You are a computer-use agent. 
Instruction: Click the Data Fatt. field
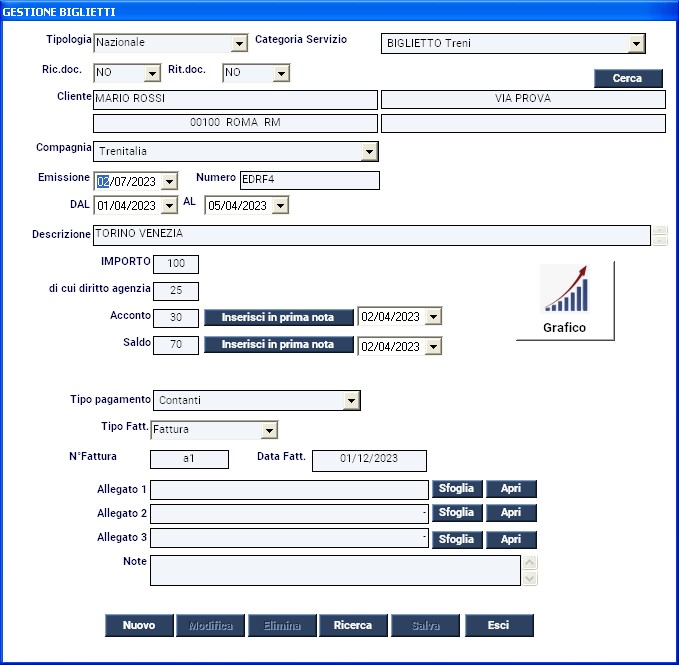click(369, 461)
